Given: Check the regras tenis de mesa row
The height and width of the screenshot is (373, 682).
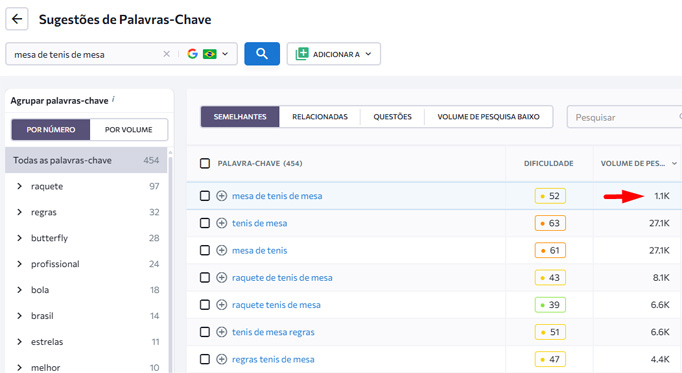Looking at the screenshot, I should (205, 359).
